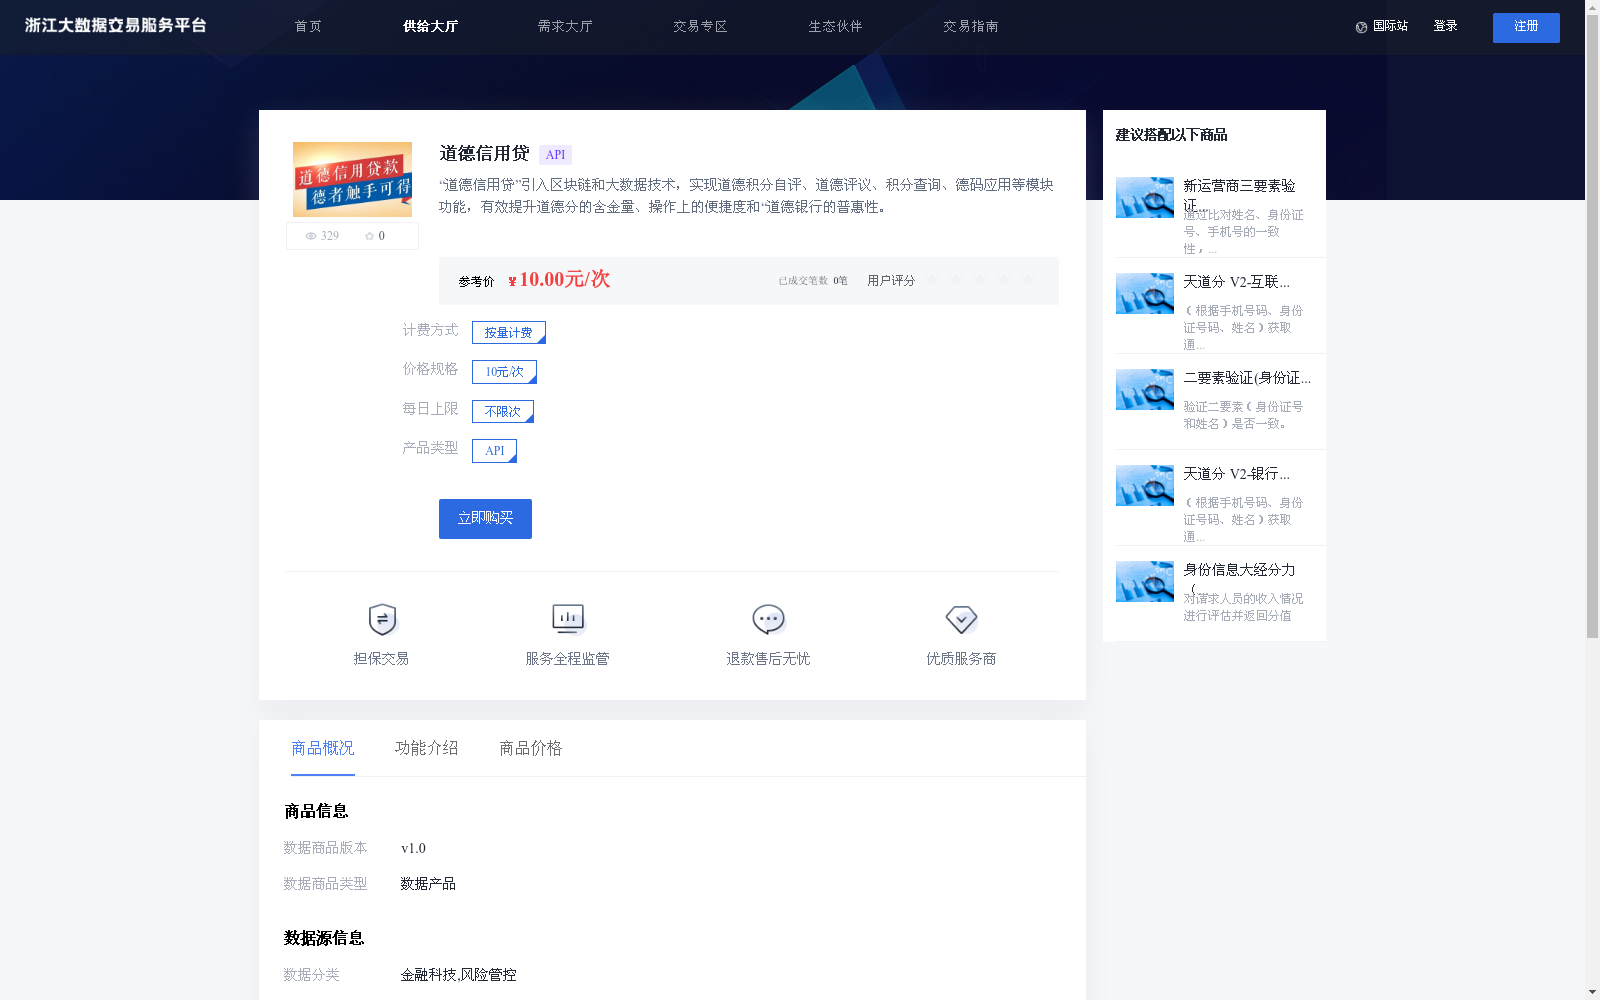
Task: Open 生态伙伴 navigation item
Action: [835, 26]
